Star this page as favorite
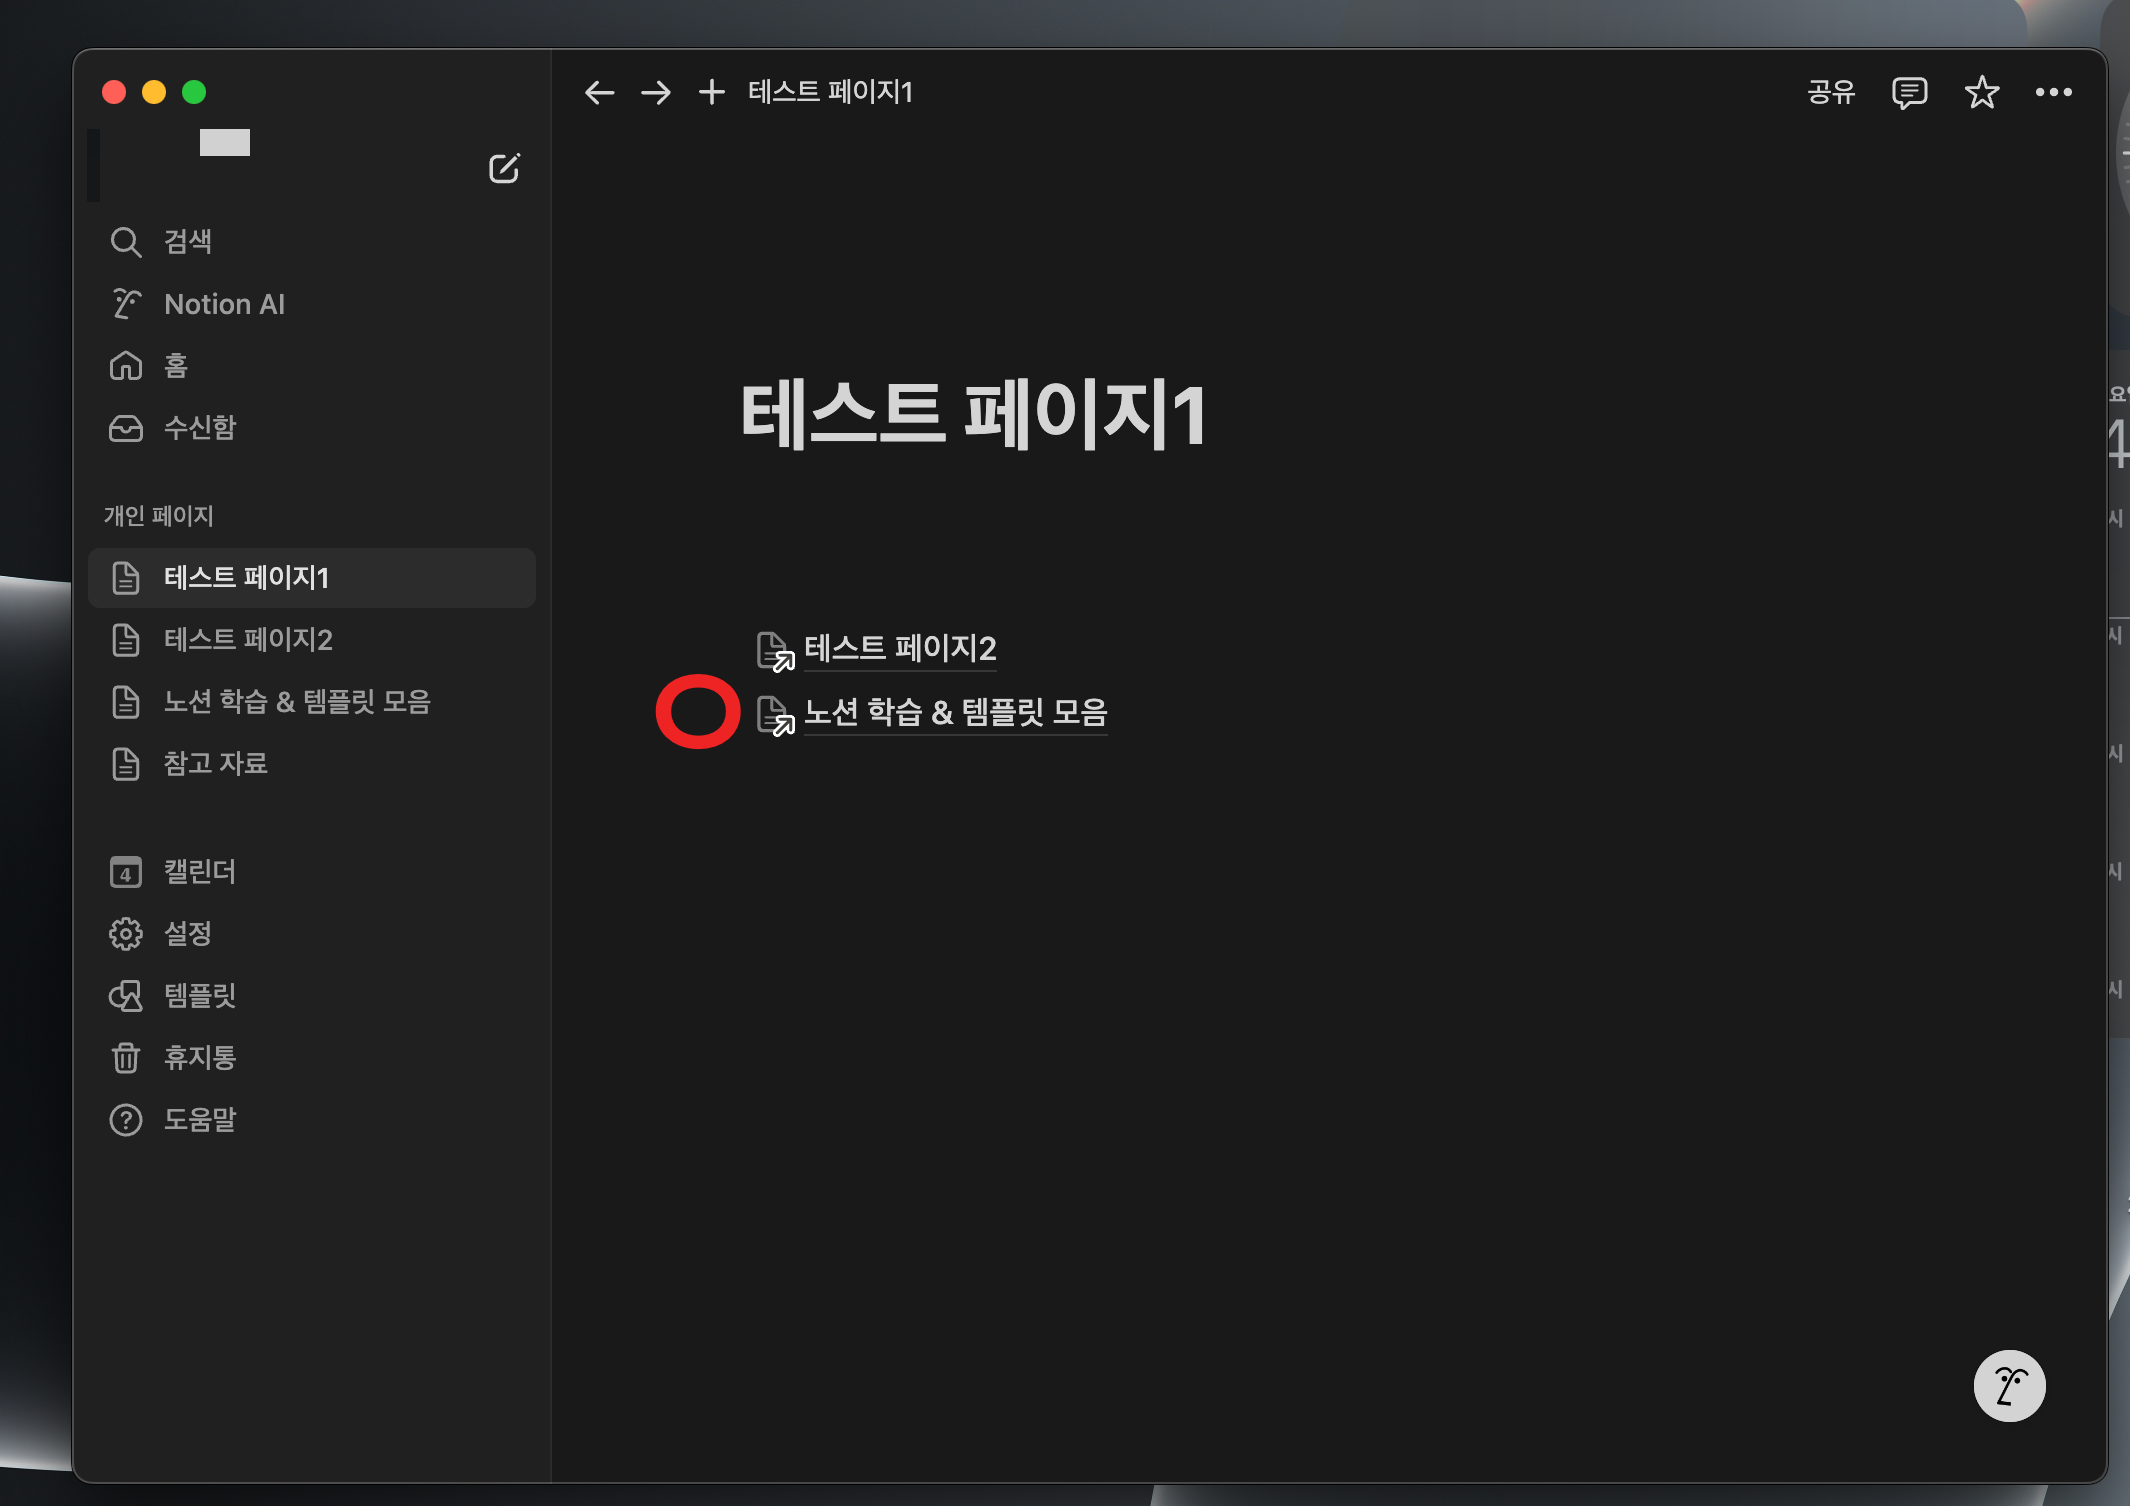This screenshot has height=1506, width=2130. pyautogui.click(x=1981, y=92)
